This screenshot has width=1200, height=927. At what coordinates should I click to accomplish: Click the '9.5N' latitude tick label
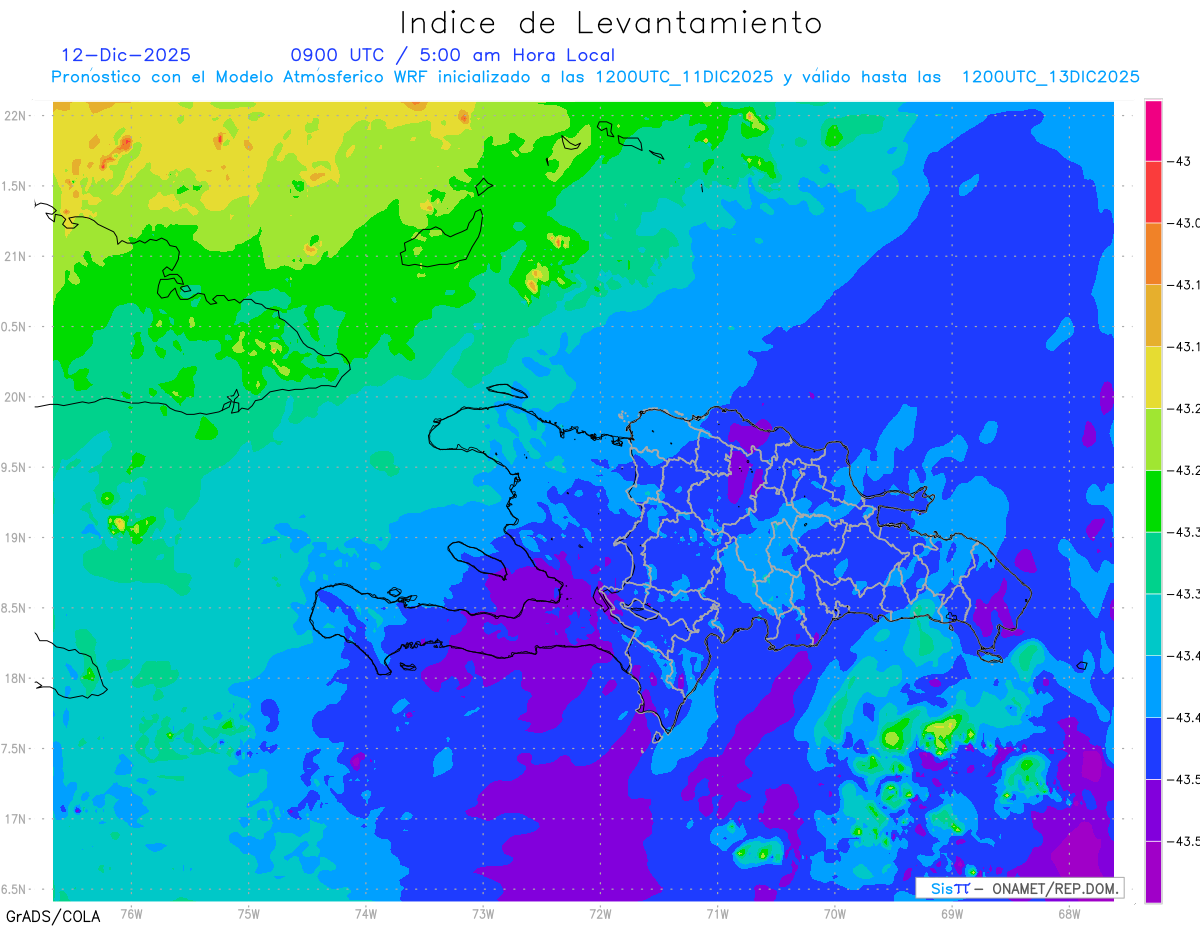(14, 468)
